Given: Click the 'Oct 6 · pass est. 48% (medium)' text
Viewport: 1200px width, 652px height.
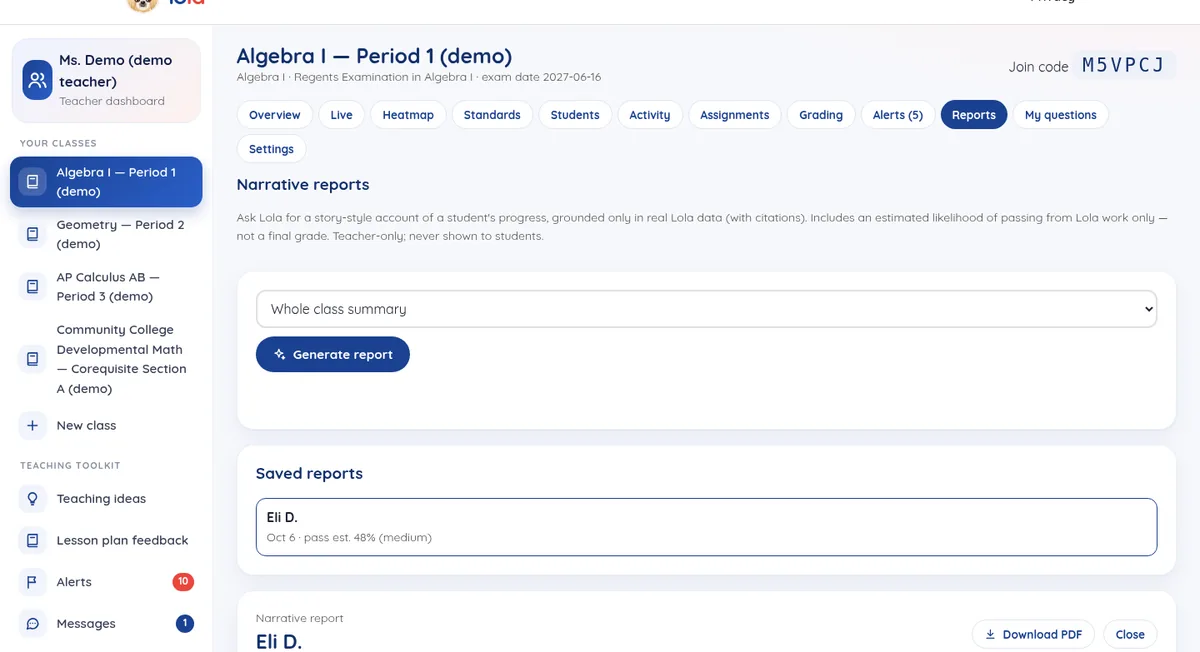Looking at the screenshot, I should tap(349, 537).
